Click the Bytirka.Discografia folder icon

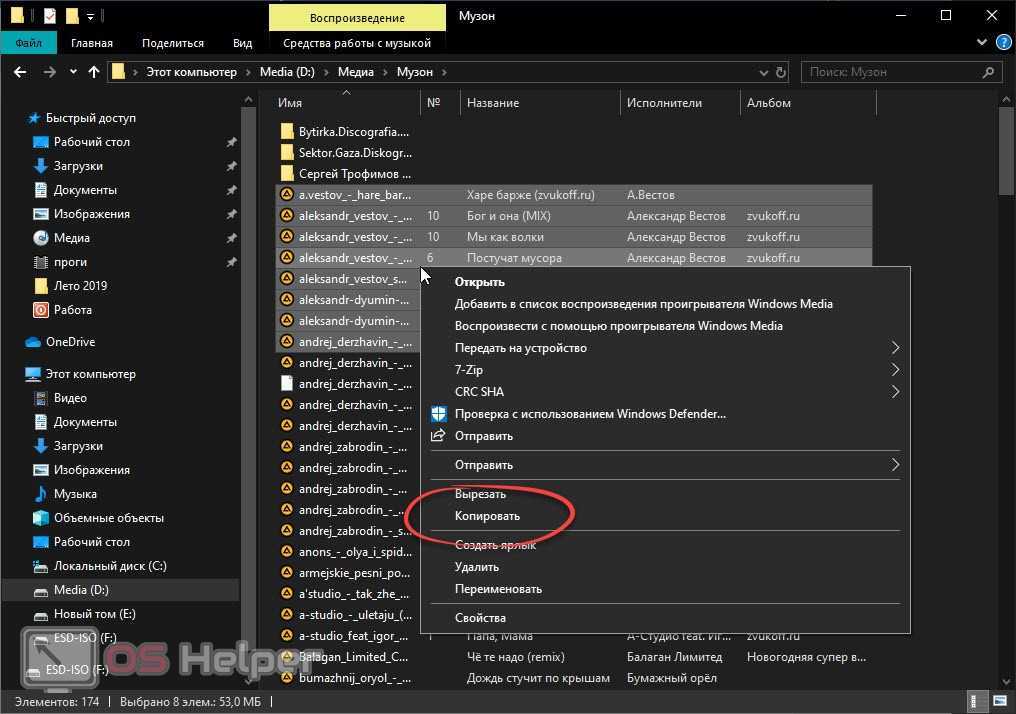(x=287, y=131)
